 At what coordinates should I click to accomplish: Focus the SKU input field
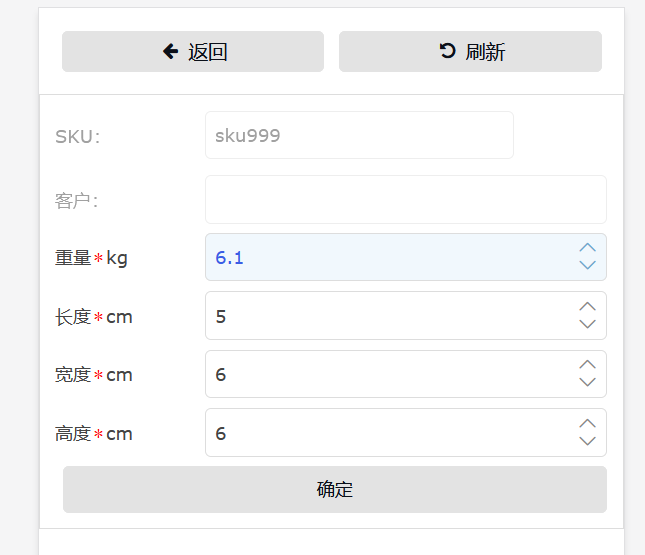(359, 135)
